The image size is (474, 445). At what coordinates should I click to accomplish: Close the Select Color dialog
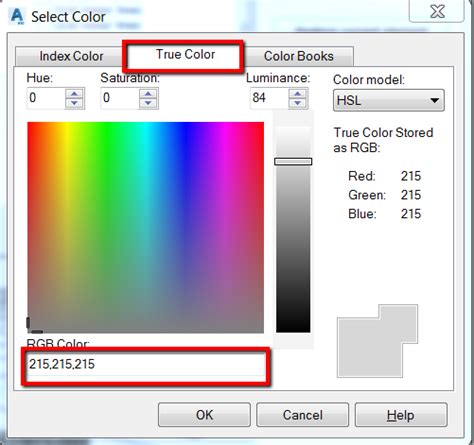click(437, 12)
